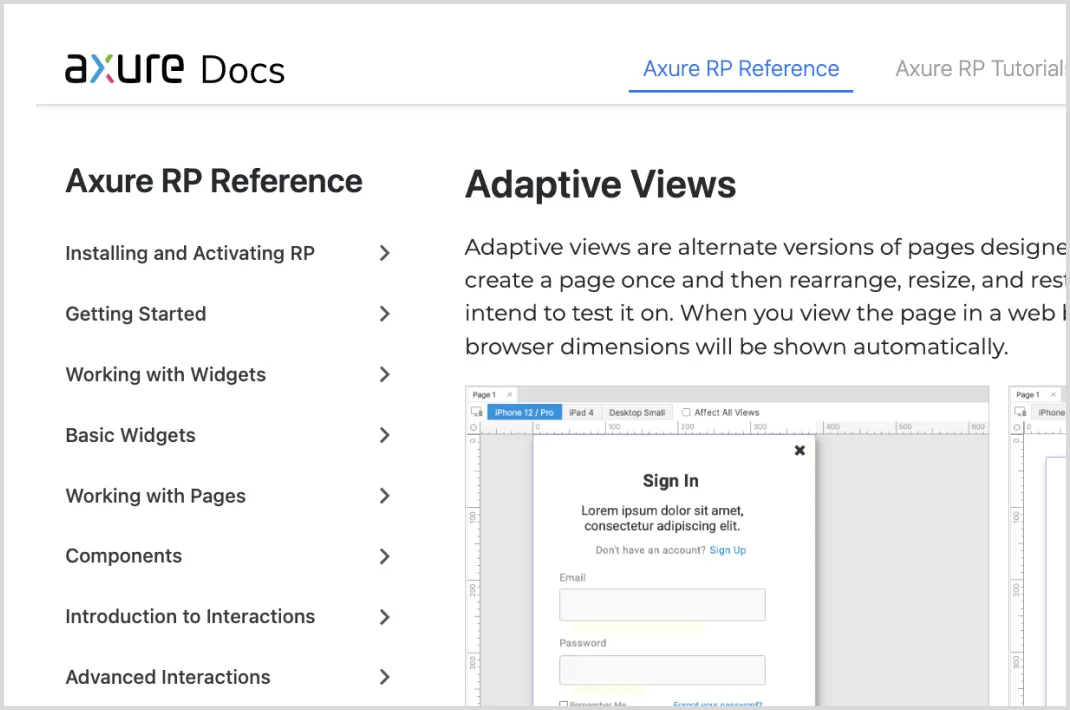This screenshot has width=1070, height=710.
Task: Open the Axure RP Tutorials tab
Action: tap(980, 69)
